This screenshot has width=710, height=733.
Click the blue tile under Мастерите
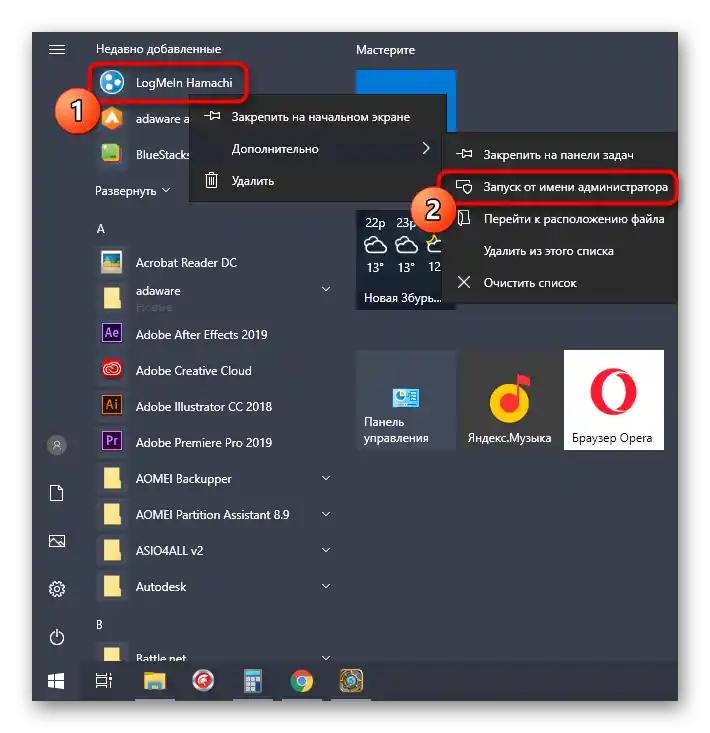[405, 83]
